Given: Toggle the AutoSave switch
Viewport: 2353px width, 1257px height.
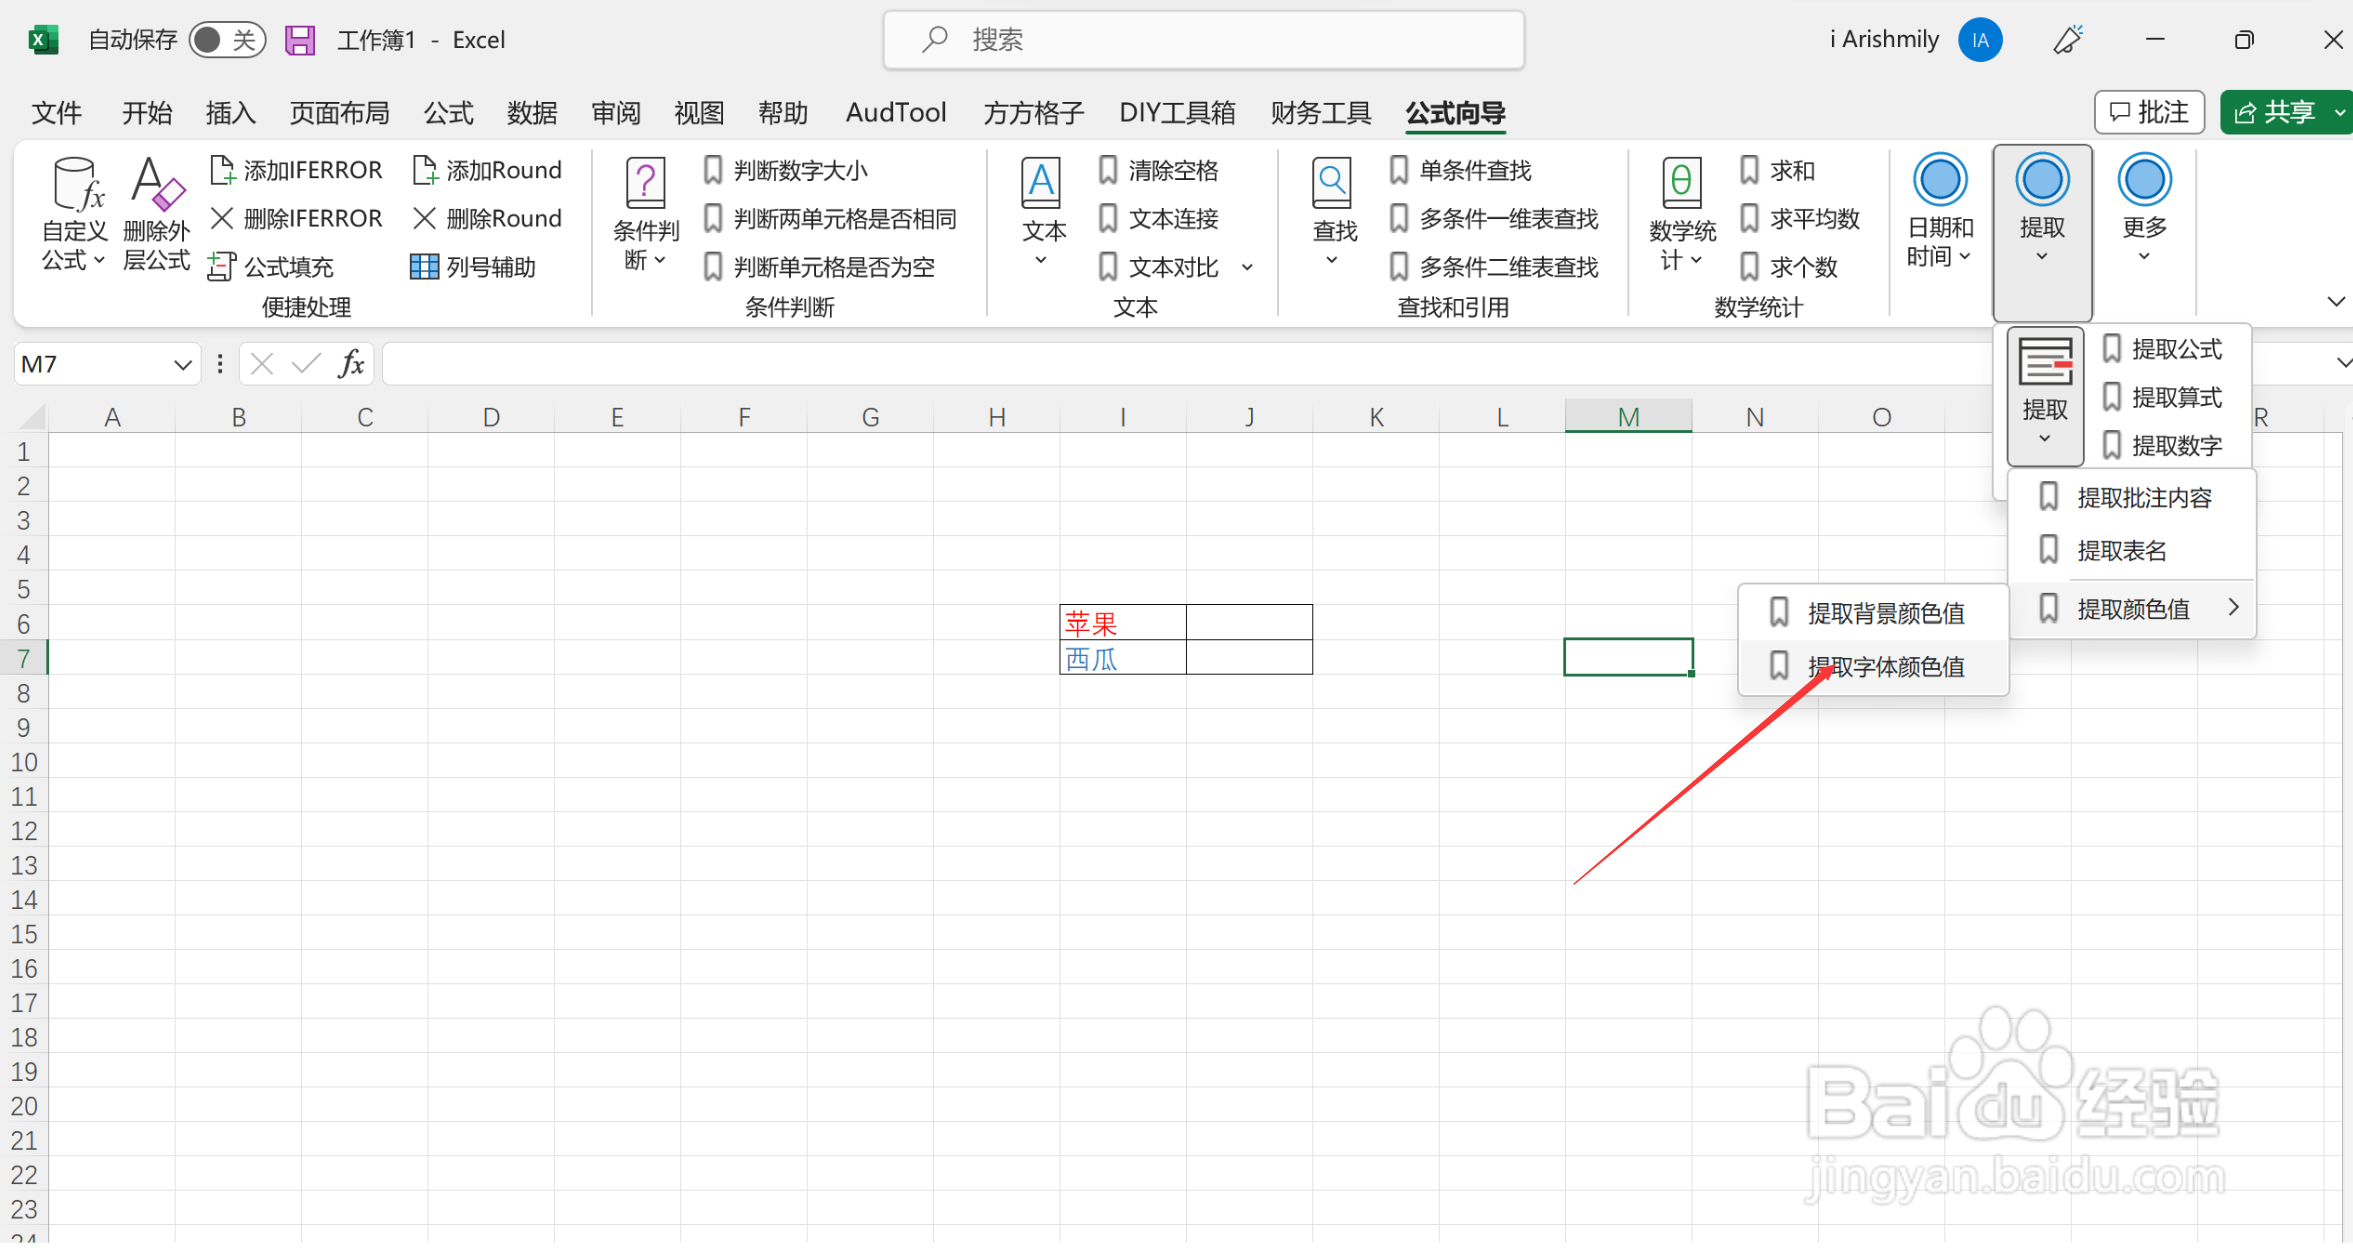Looking at the screenshot, I should (x=227, y=40).
